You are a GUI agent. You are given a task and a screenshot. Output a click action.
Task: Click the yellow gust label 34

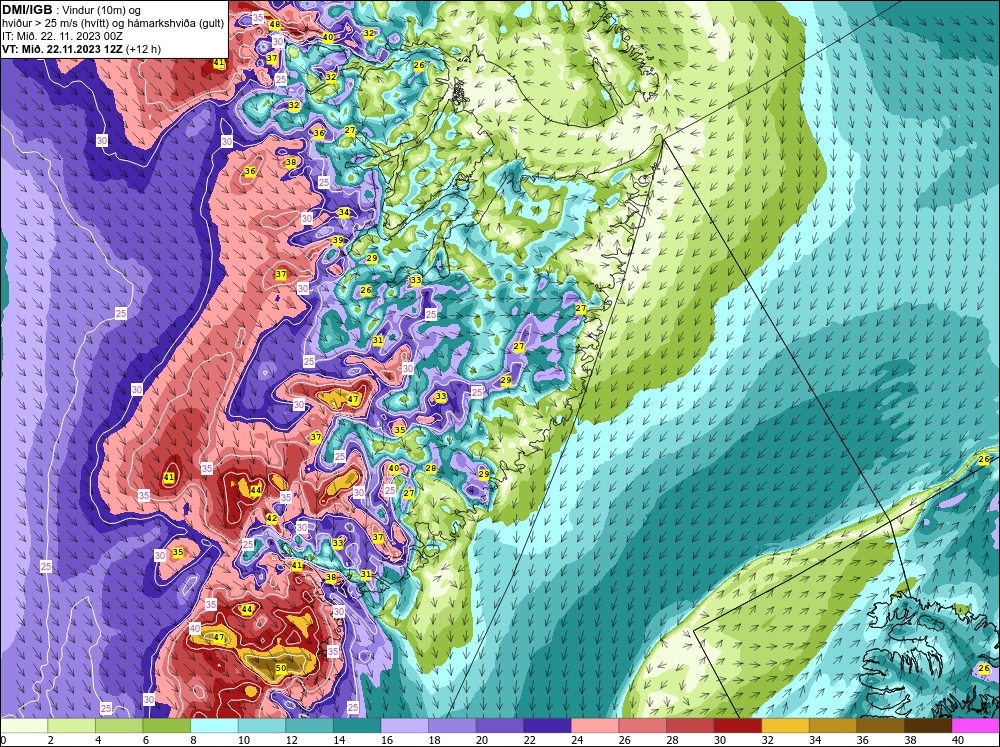pos(344,212)
